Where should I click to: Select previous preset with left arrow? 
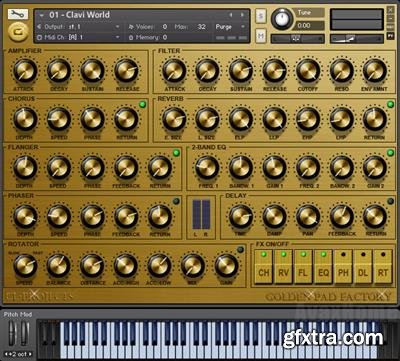click(x=231, y=15)
